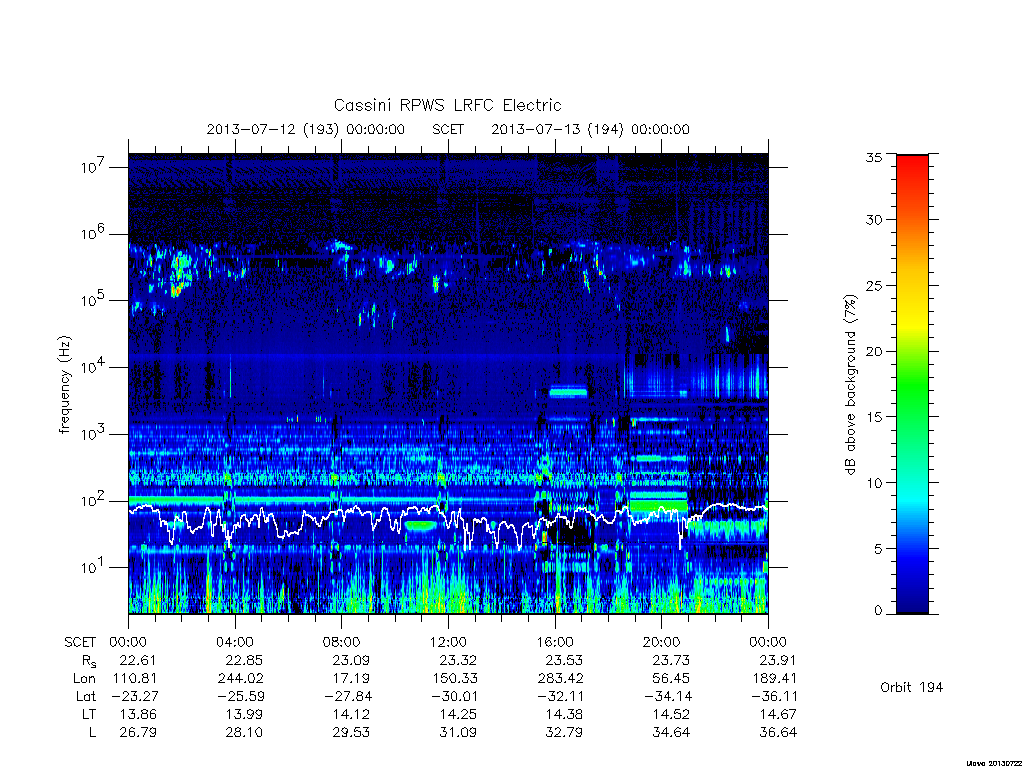Click the yellow region of the color bar
1024x768 pixels.
(x=912, y=320)
